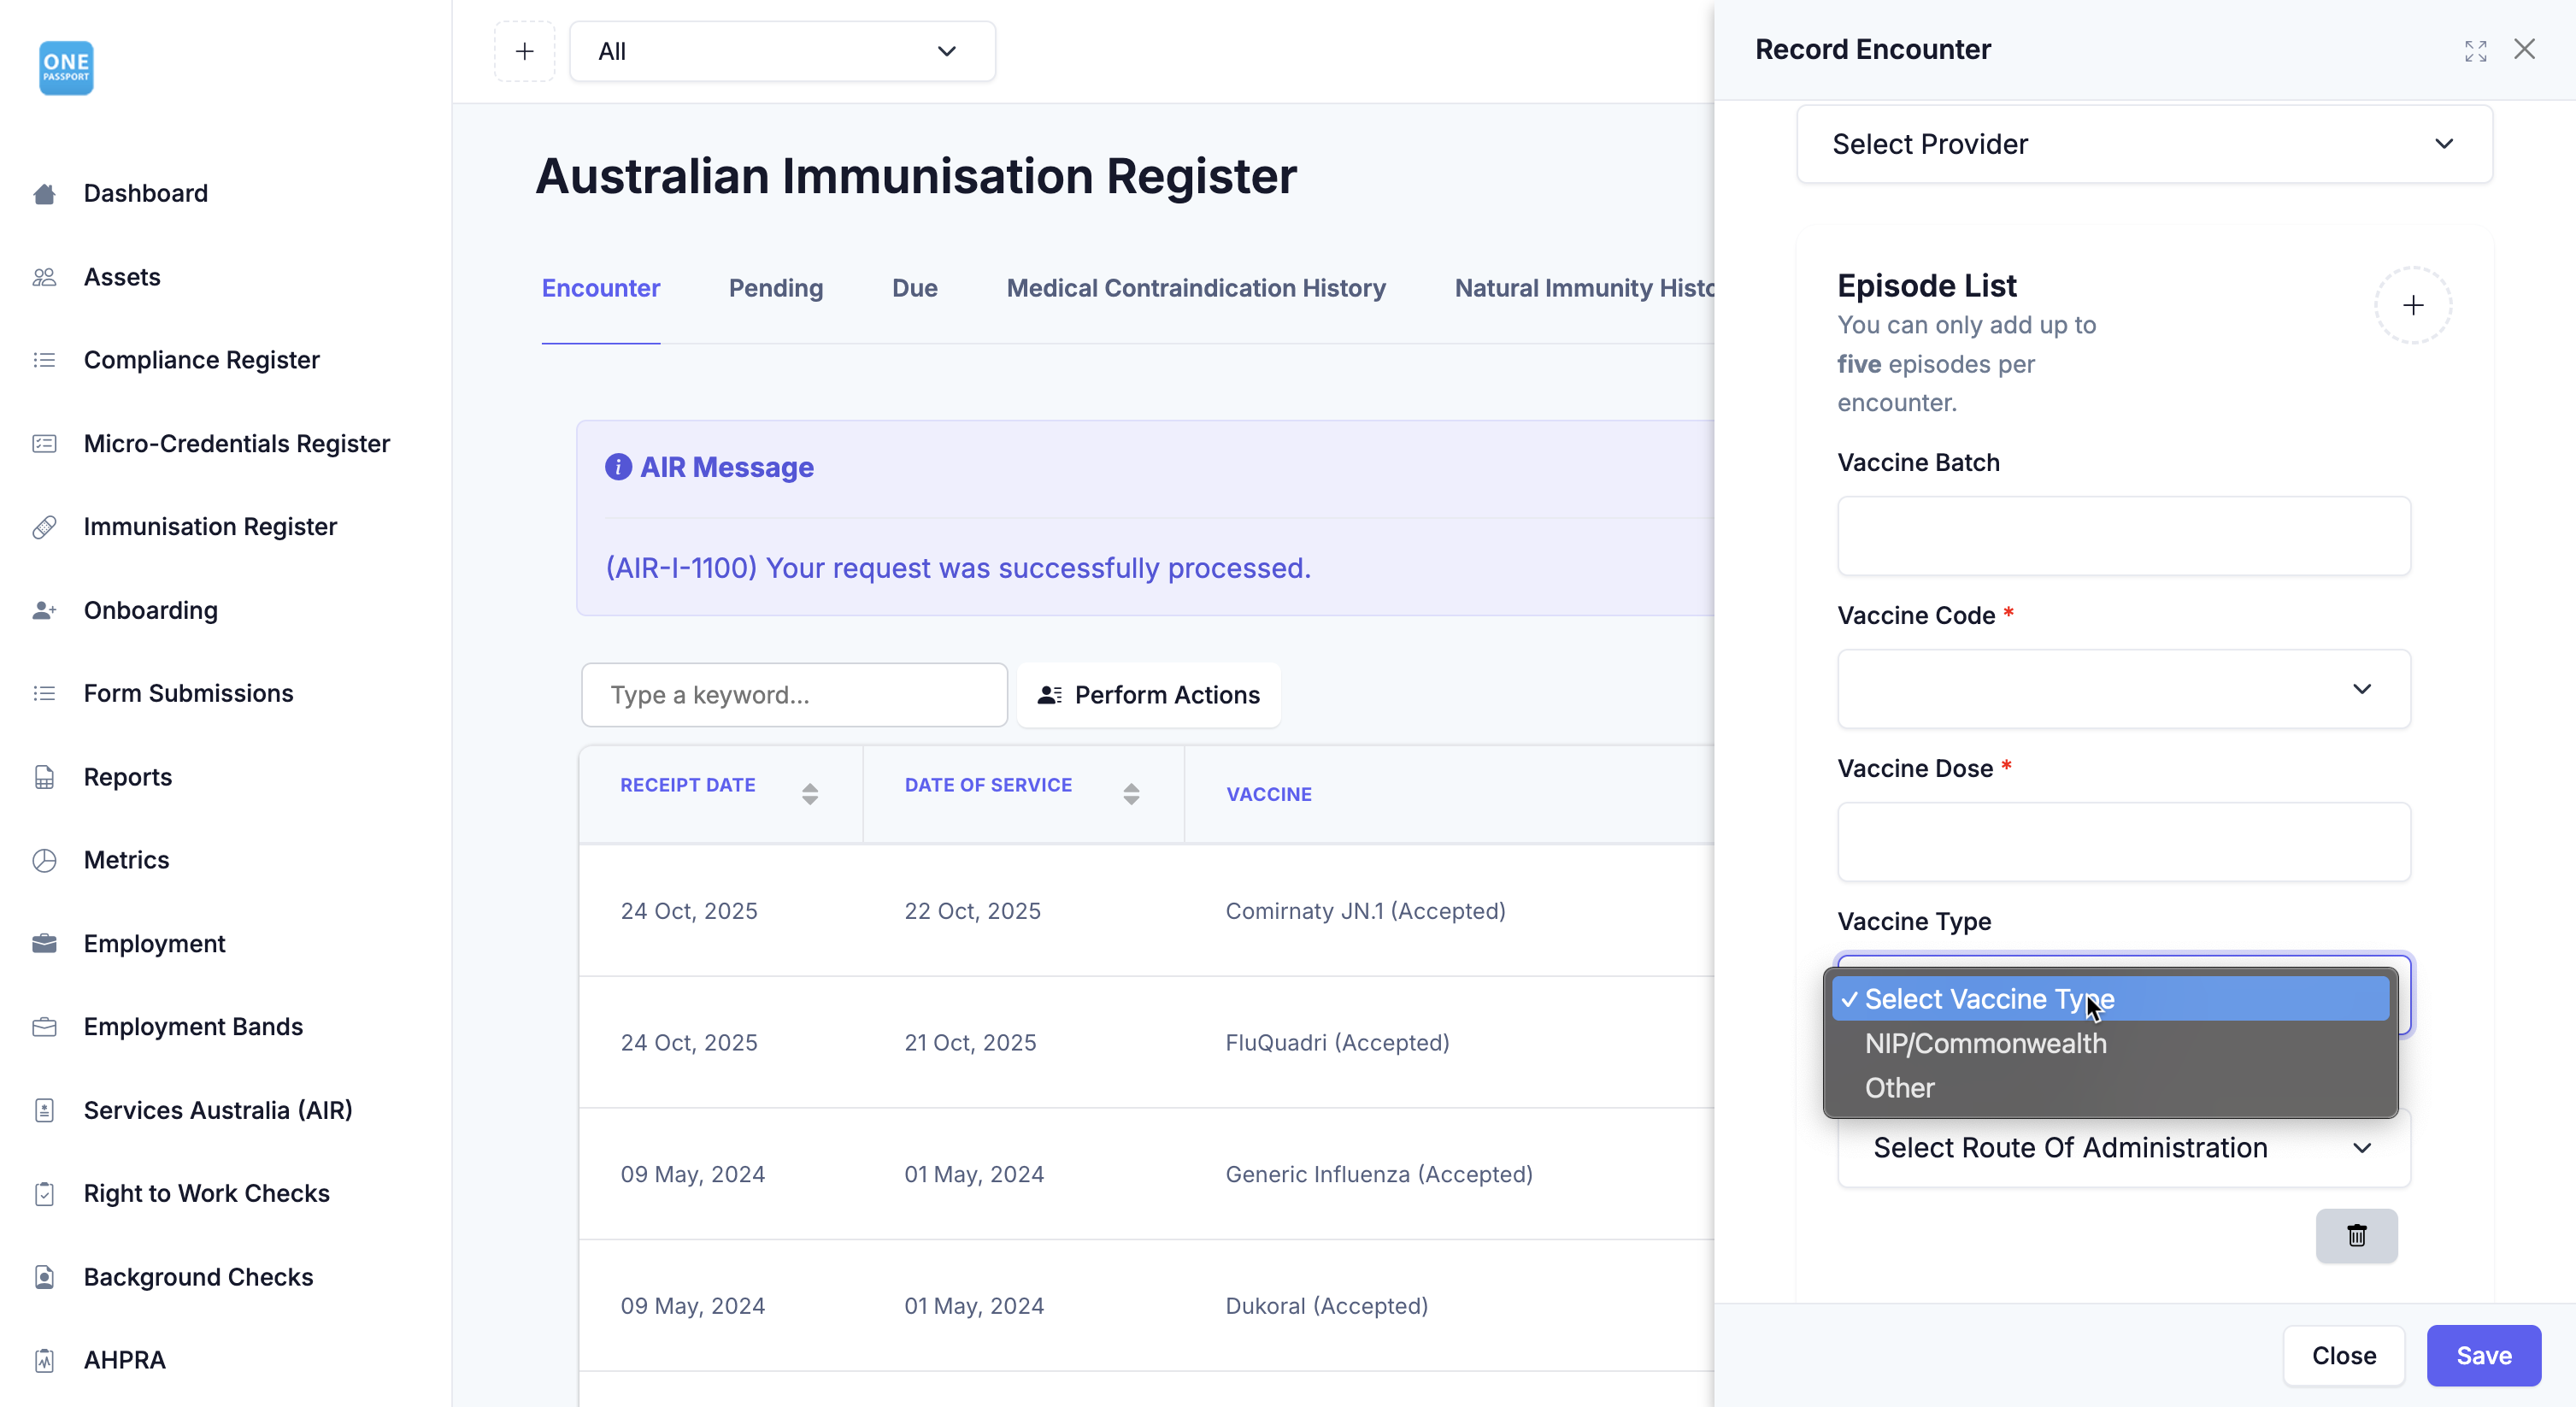Open Dashboard from the sidebar
The width and height of the screenshot is (2576, 1407).
(x=145, y=193)
